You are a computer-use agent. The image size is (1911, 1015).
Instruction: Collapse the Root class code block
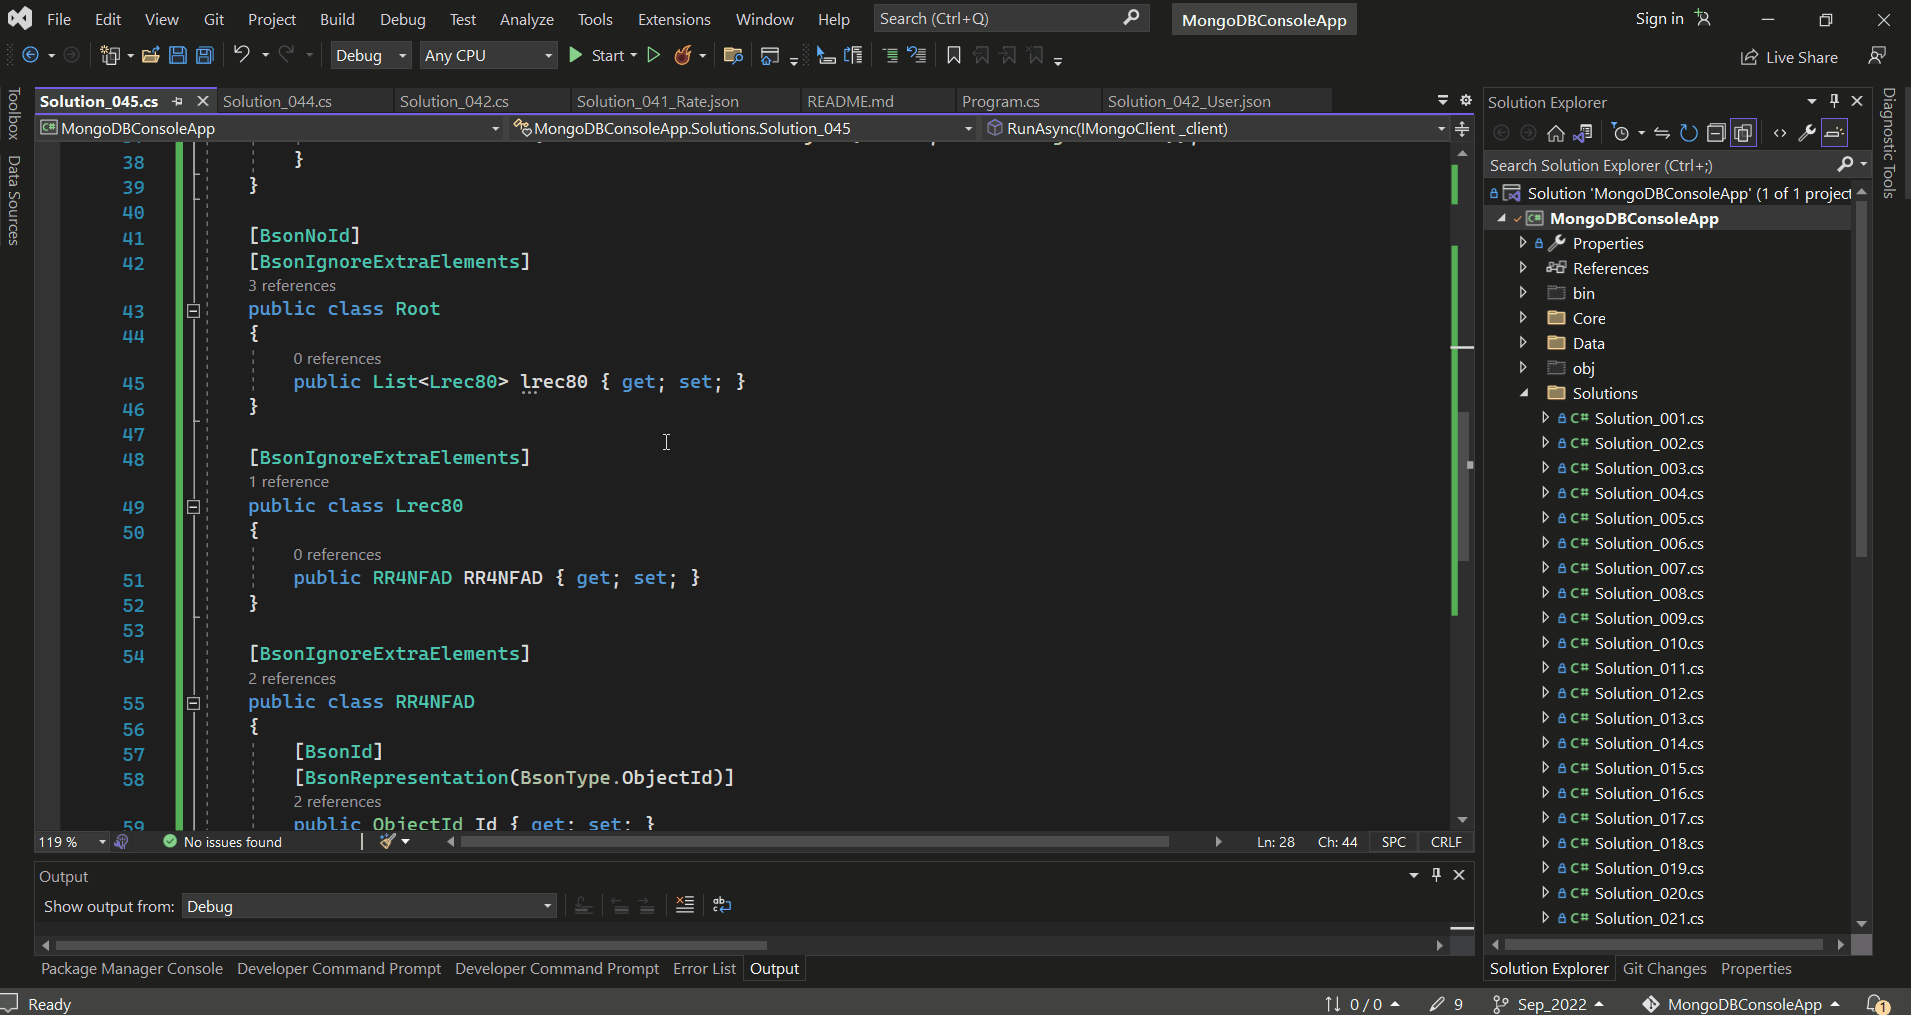[193, 310]
